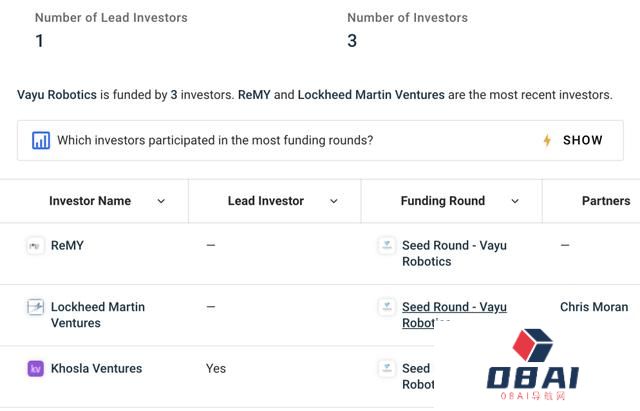Click funding round icon in Khosla Ventures row
Image resolution: width=640 pixels, height=411 pixels.
click(387, 369)
